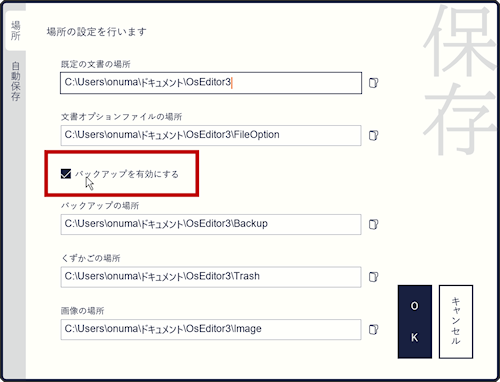This screenshot has height=382, width=500.
Task: Select the 場所 side tab
Action: click(x=16, y=30)
